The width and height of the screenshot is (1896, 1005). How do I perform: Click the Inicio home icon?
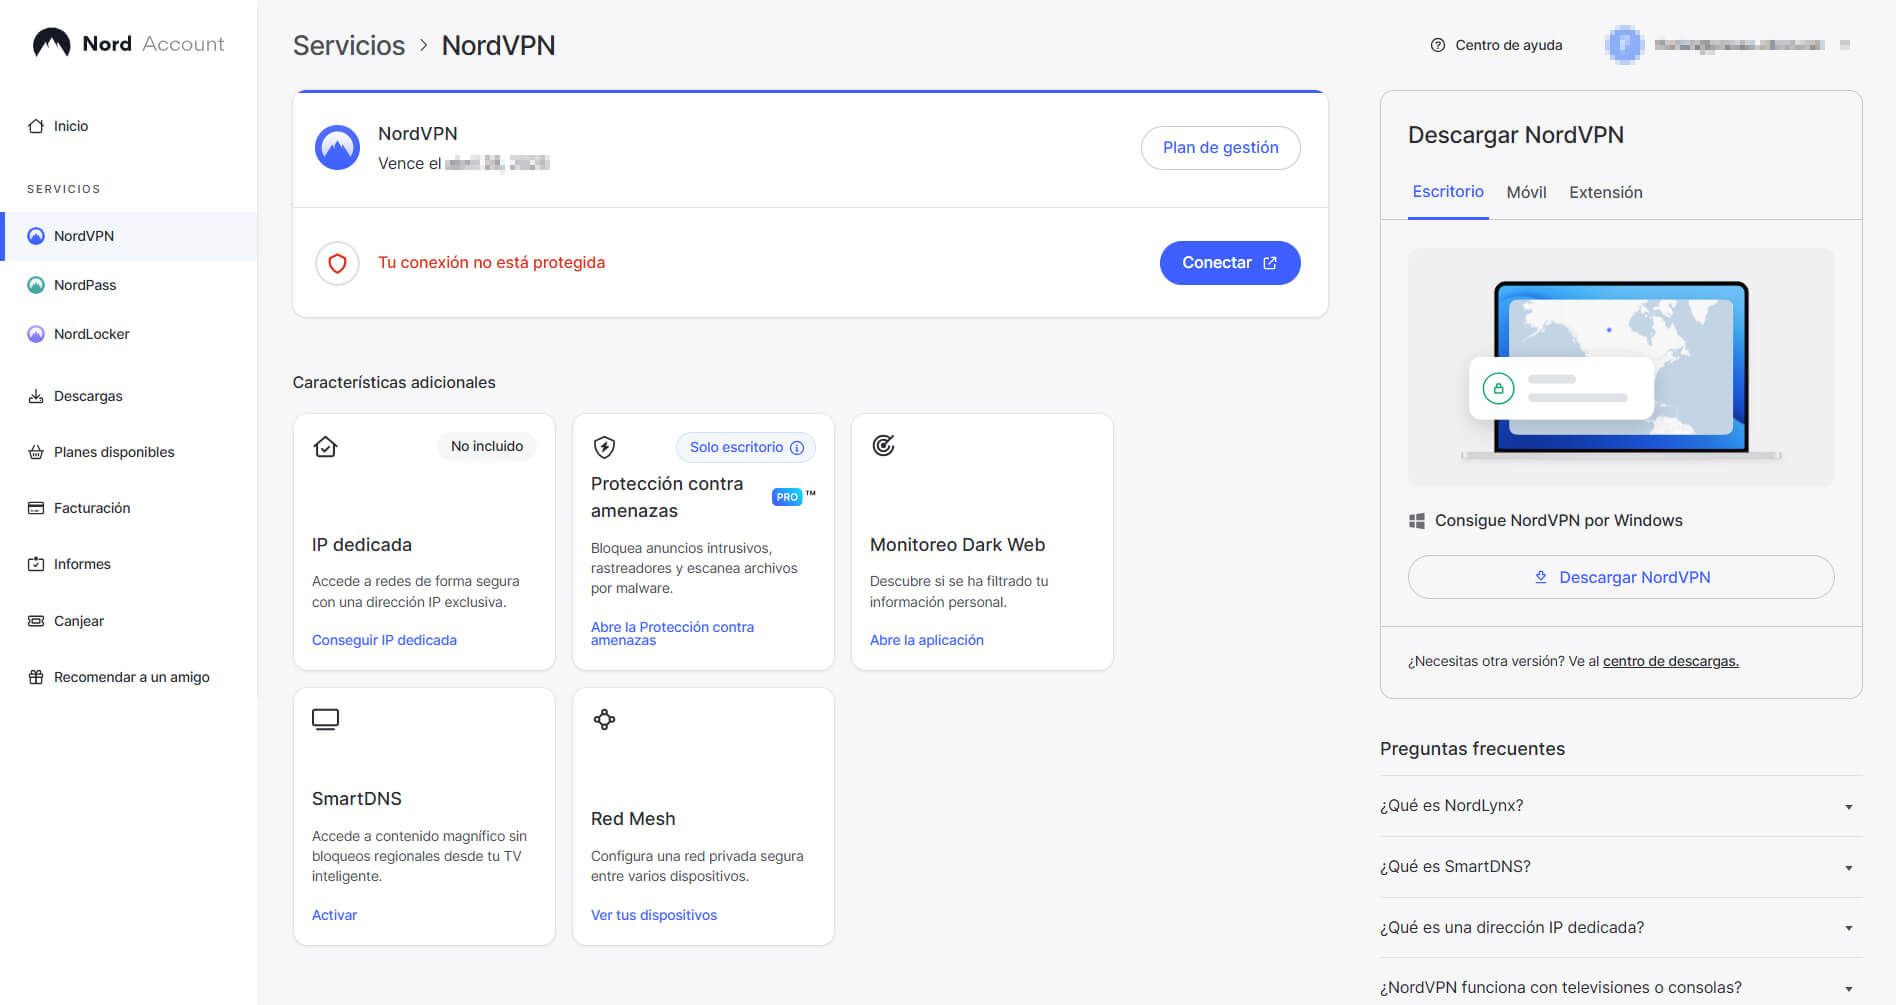click(x=36, y=126)
